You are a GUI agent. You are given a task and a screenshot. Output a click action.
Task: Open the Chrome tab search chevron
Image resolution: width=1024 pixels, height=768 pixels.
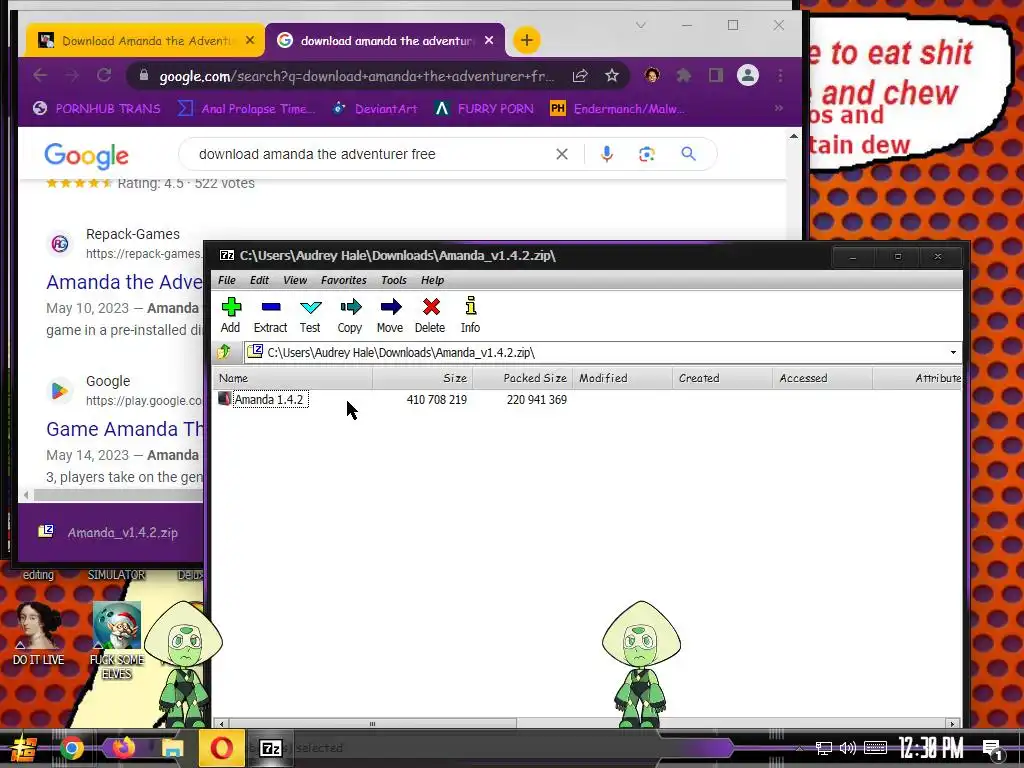tap(641, 25)
